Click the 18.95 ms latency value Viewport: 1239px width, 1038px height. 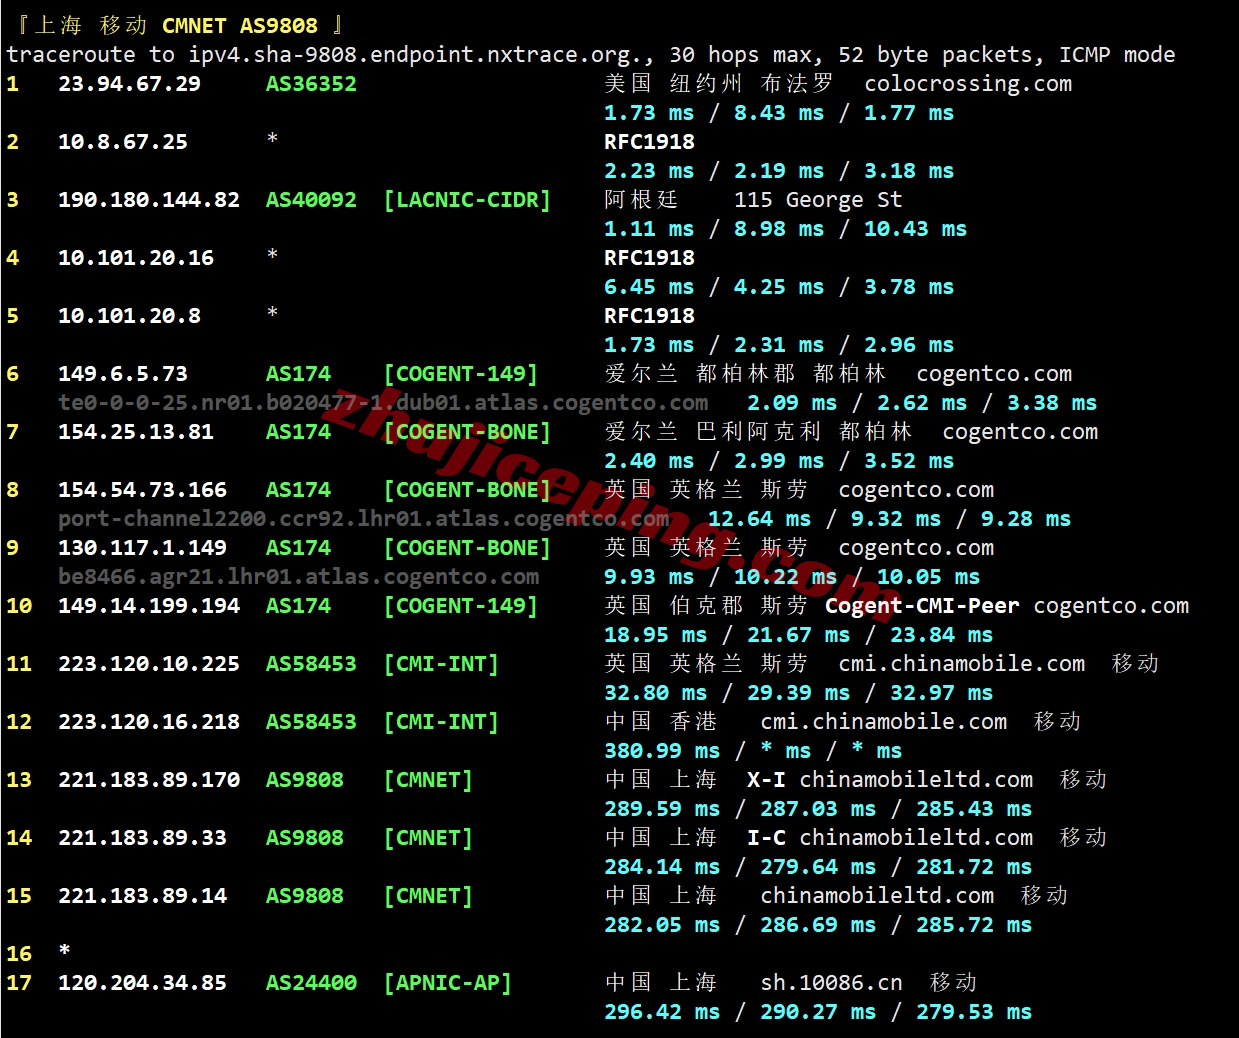655,635
